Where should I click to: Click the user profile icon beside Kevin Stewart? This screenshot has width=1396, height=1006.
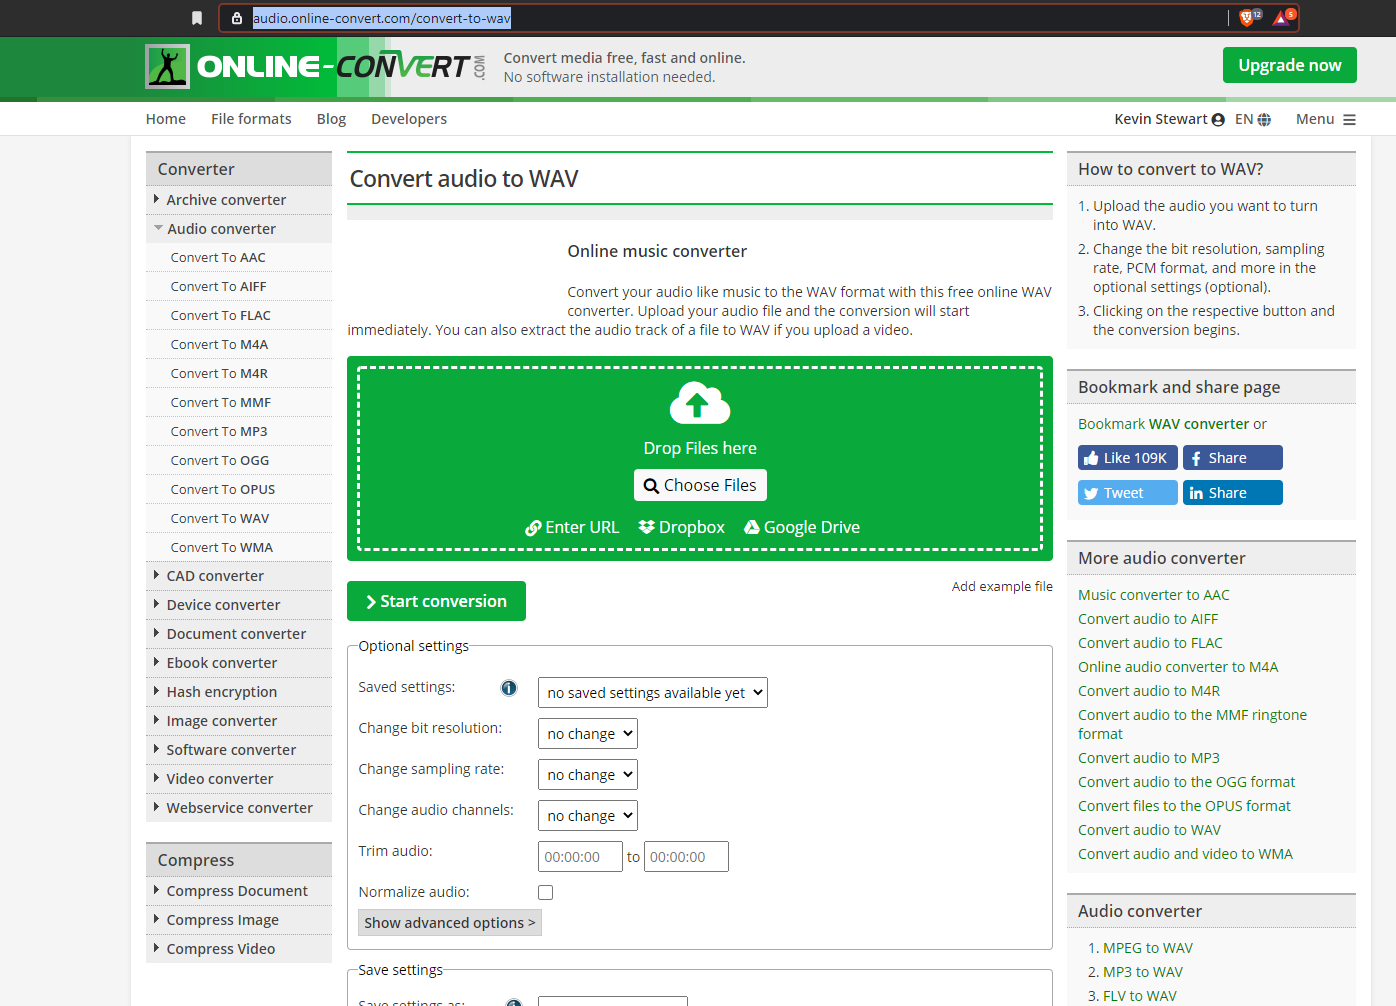pyautogui.click(x=1218, y=120)
